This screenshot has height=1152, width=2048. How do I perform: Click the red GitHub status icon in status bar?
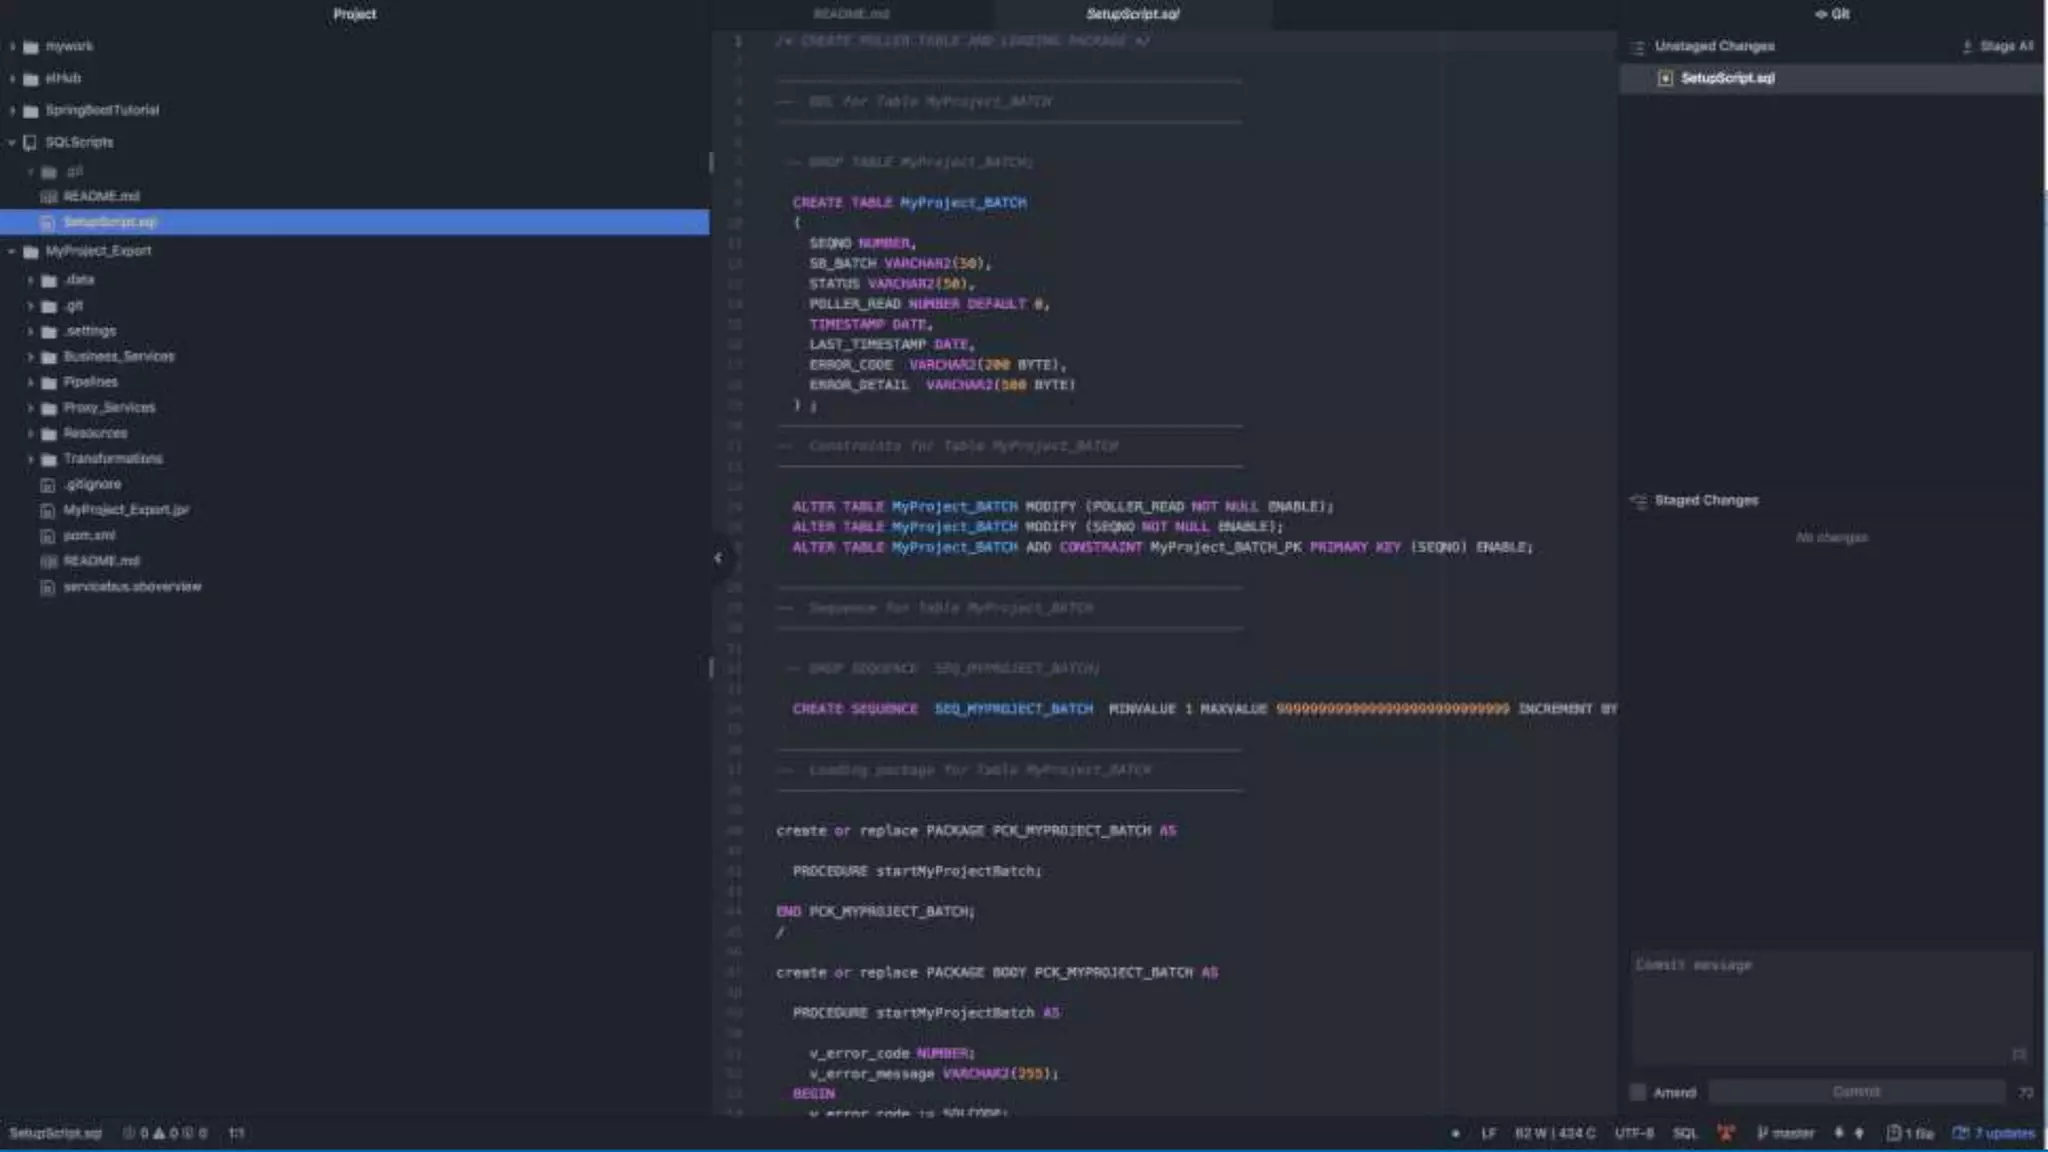[x=1726, y=1133]
